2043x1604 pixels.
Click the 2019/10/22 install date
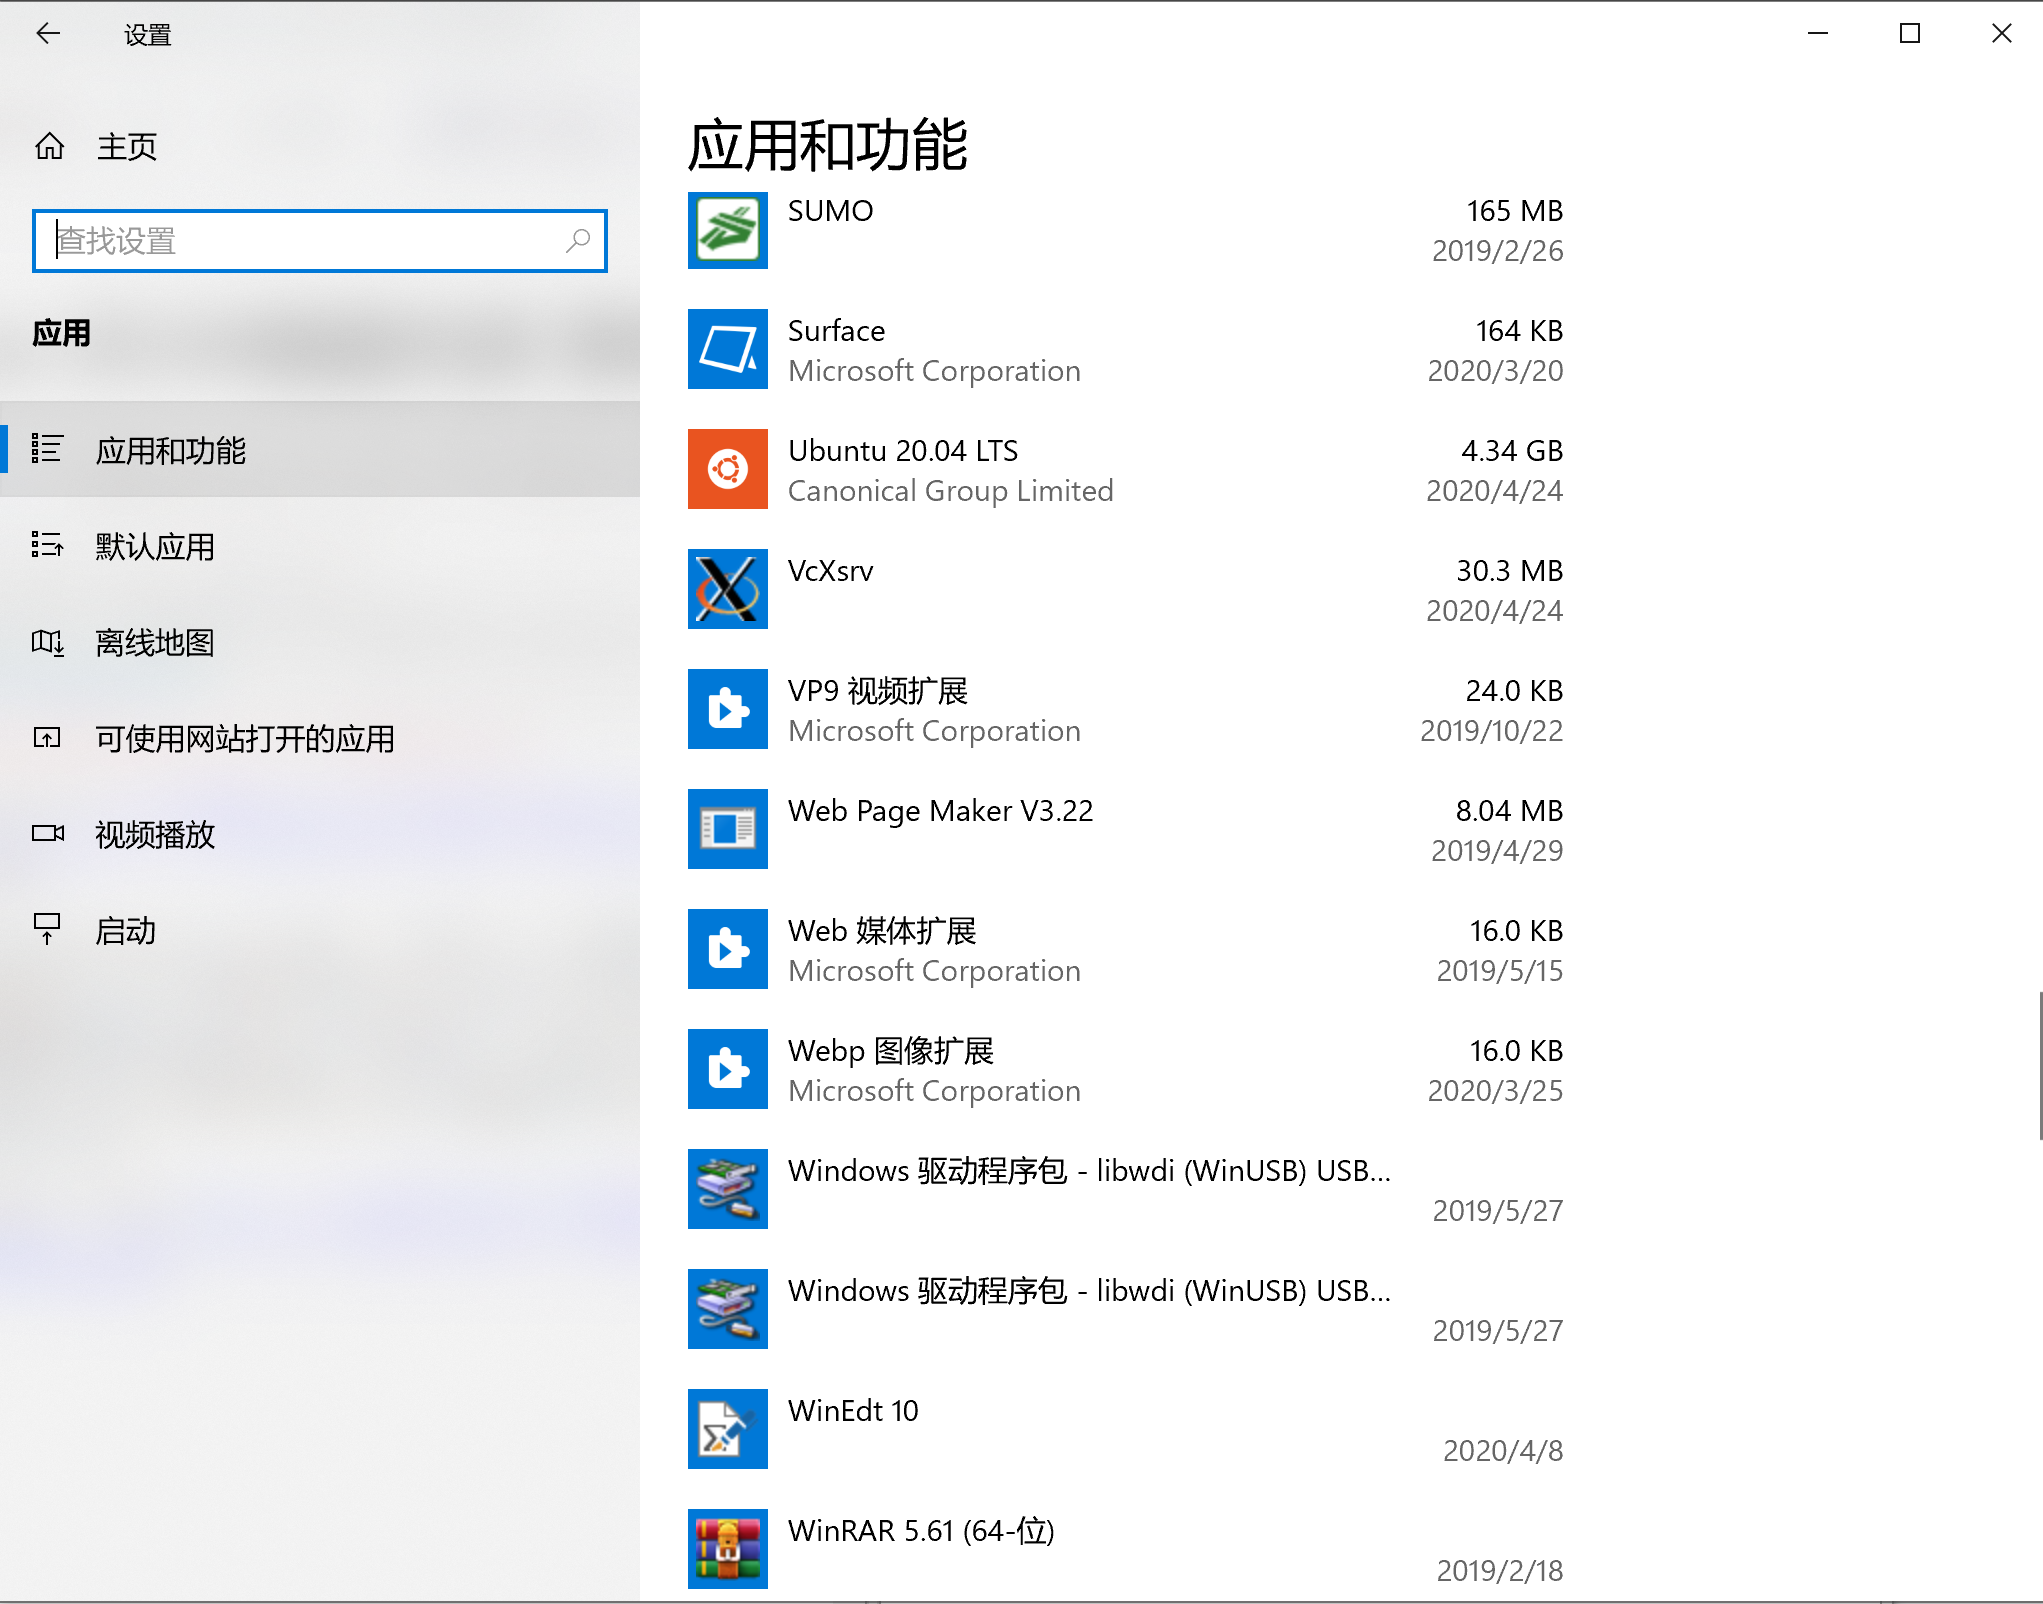[1491, 731]
